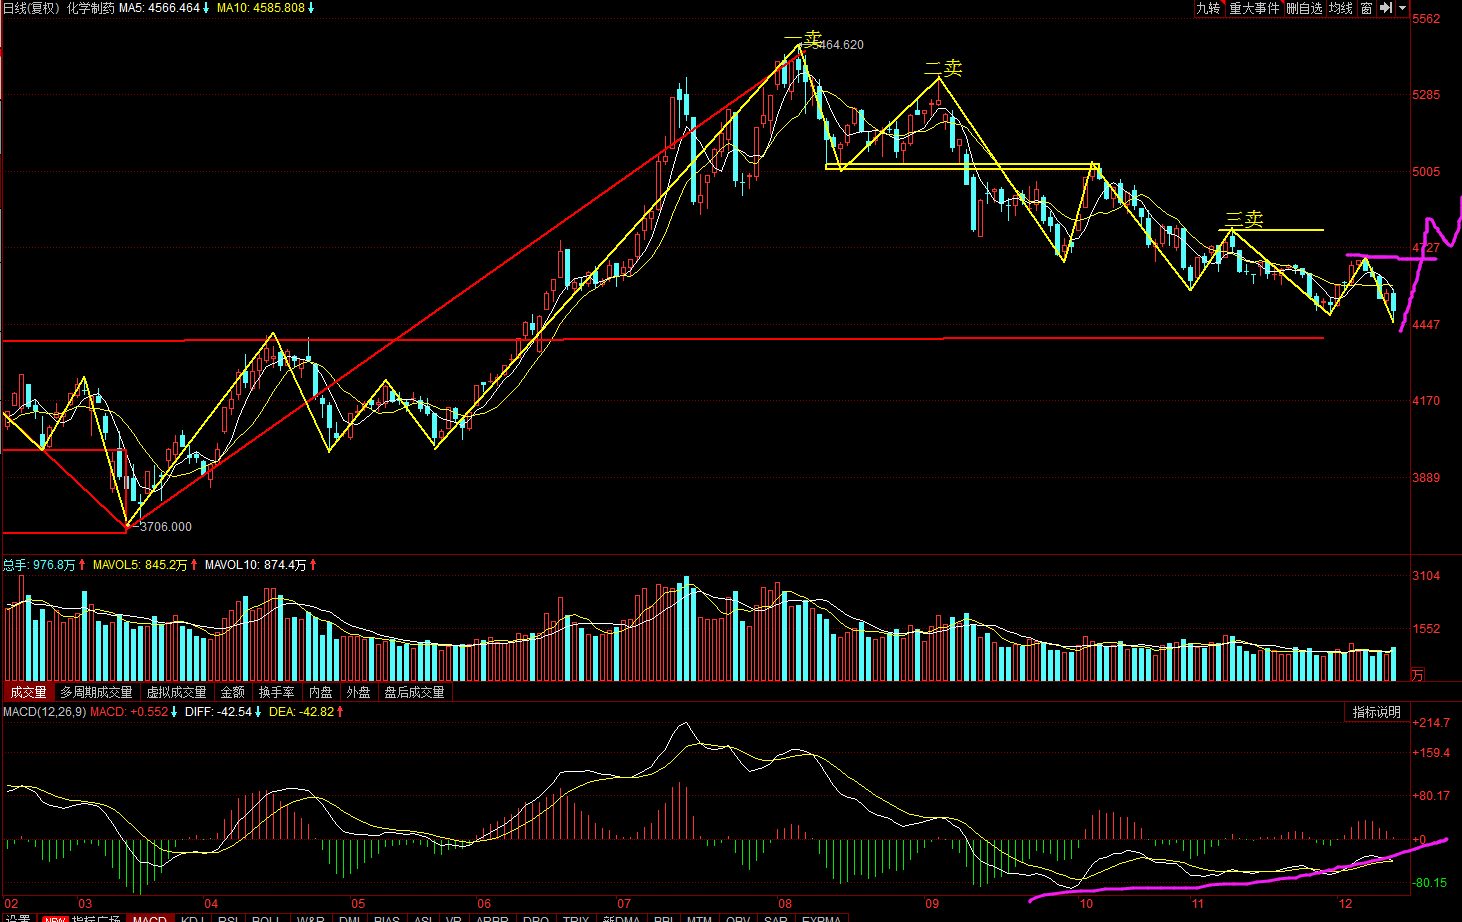Click the 二卖 annotation on the chart

(x=943, y=67)
